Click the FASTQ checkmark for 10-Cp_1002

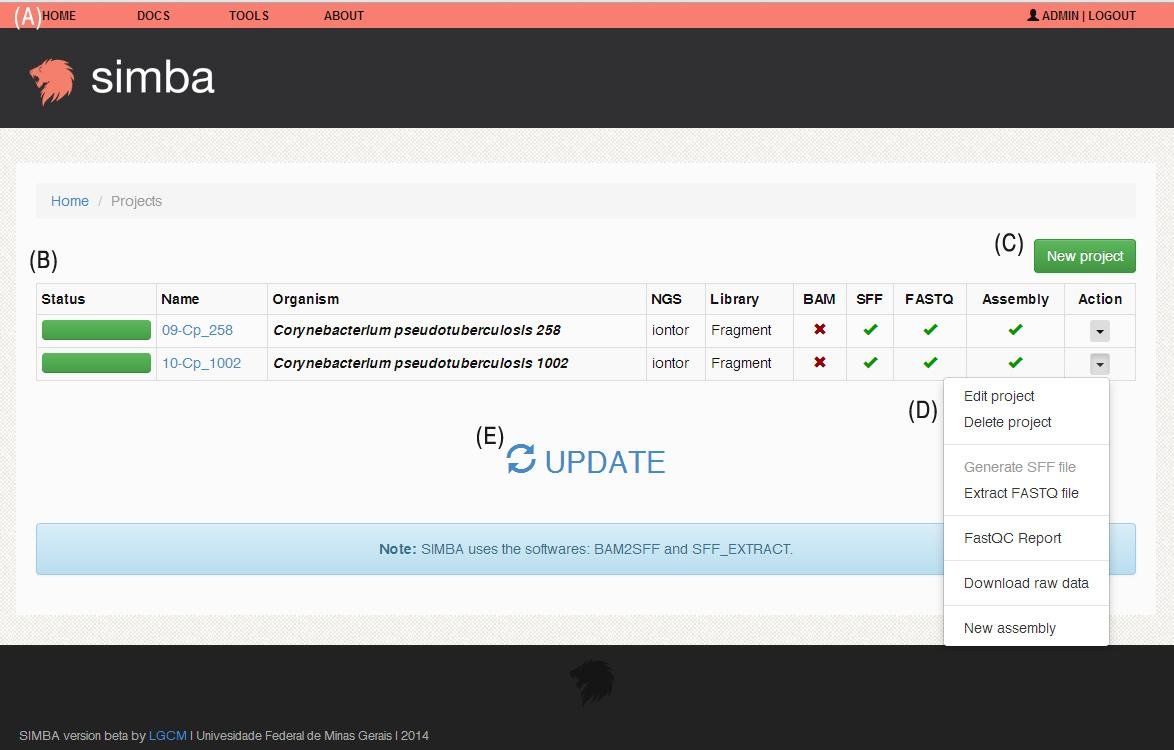(928, 362)
